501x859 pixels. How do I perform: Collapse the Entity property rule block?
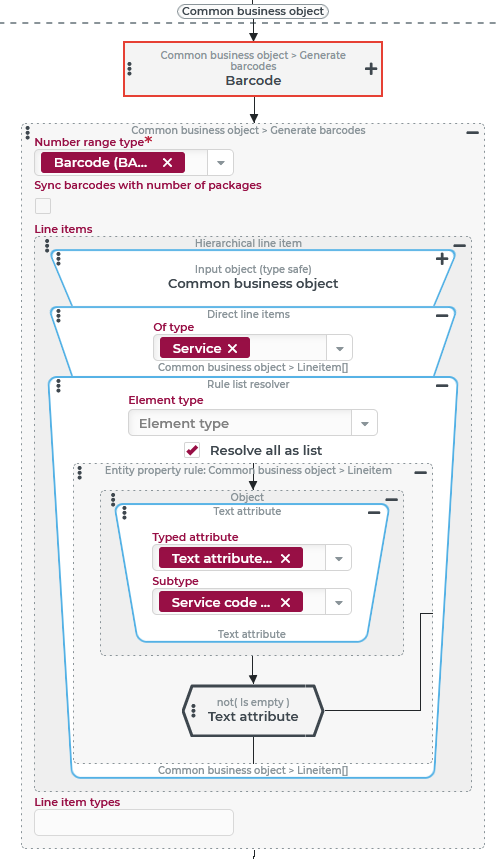tap(421, 472)
